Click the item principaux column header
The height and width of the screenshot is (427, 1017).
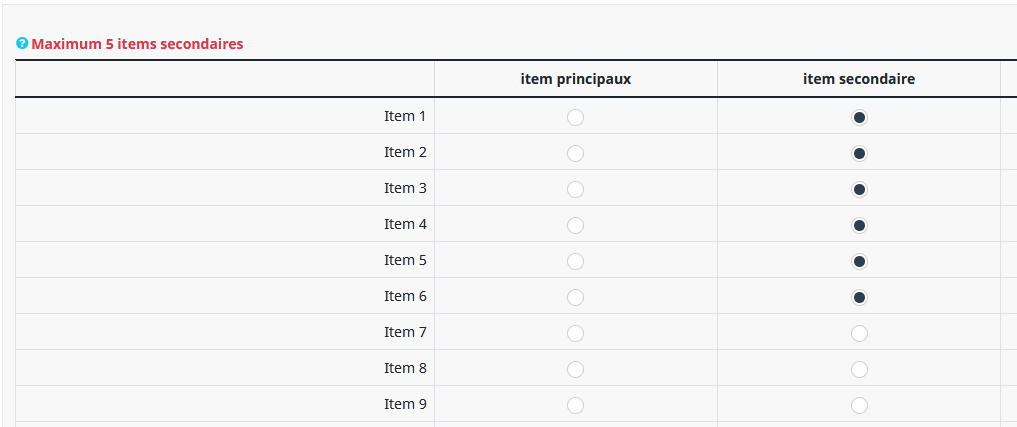575,79
